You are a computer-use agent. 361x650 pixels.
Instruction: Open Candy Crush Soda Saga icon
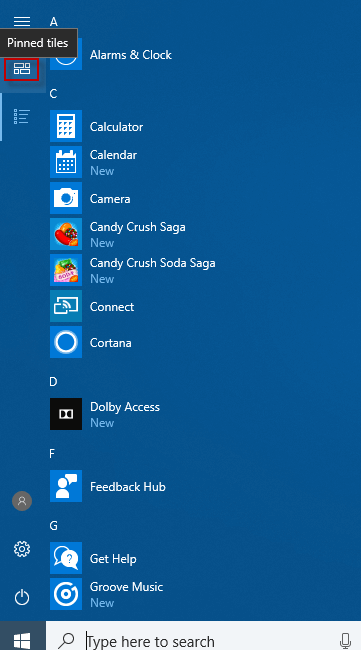66,270
